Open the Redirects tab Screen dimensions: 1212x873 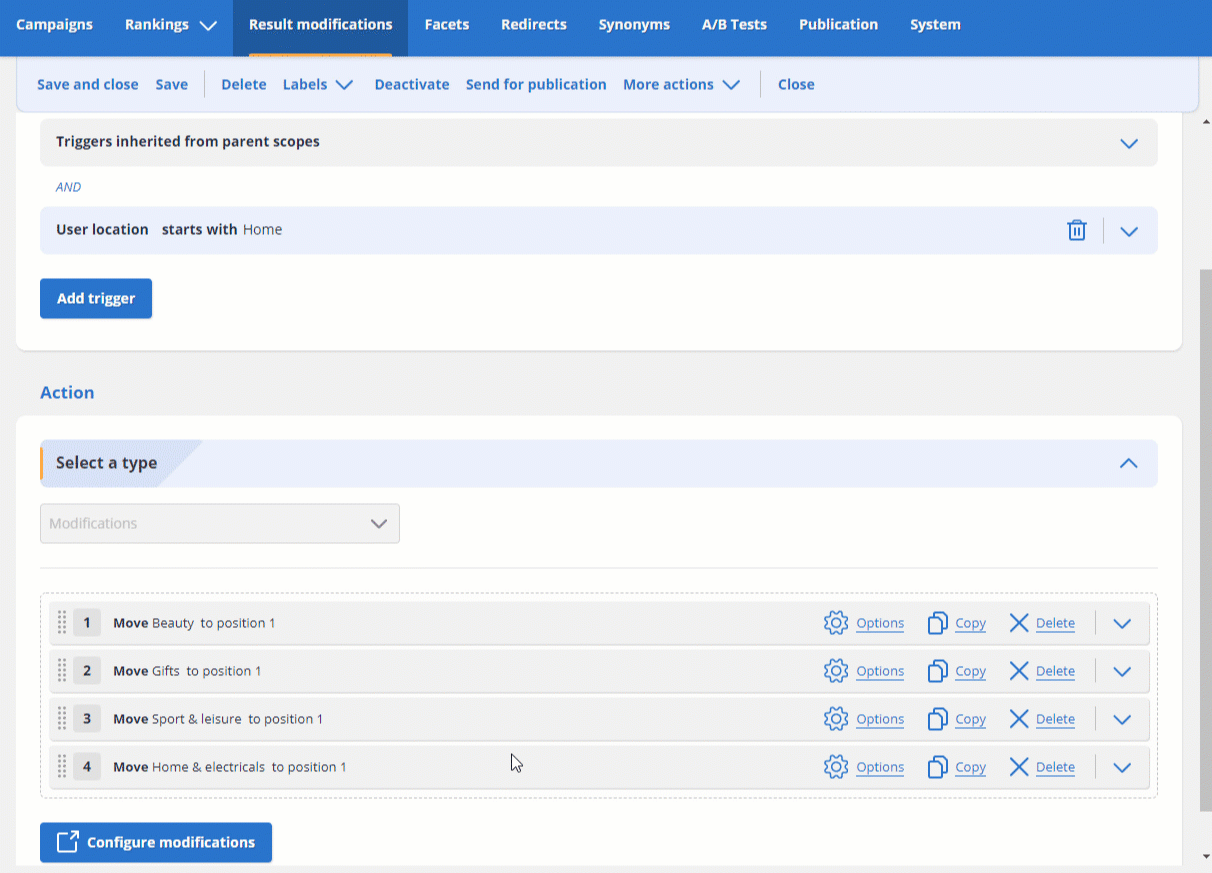[x=534, y=25]
